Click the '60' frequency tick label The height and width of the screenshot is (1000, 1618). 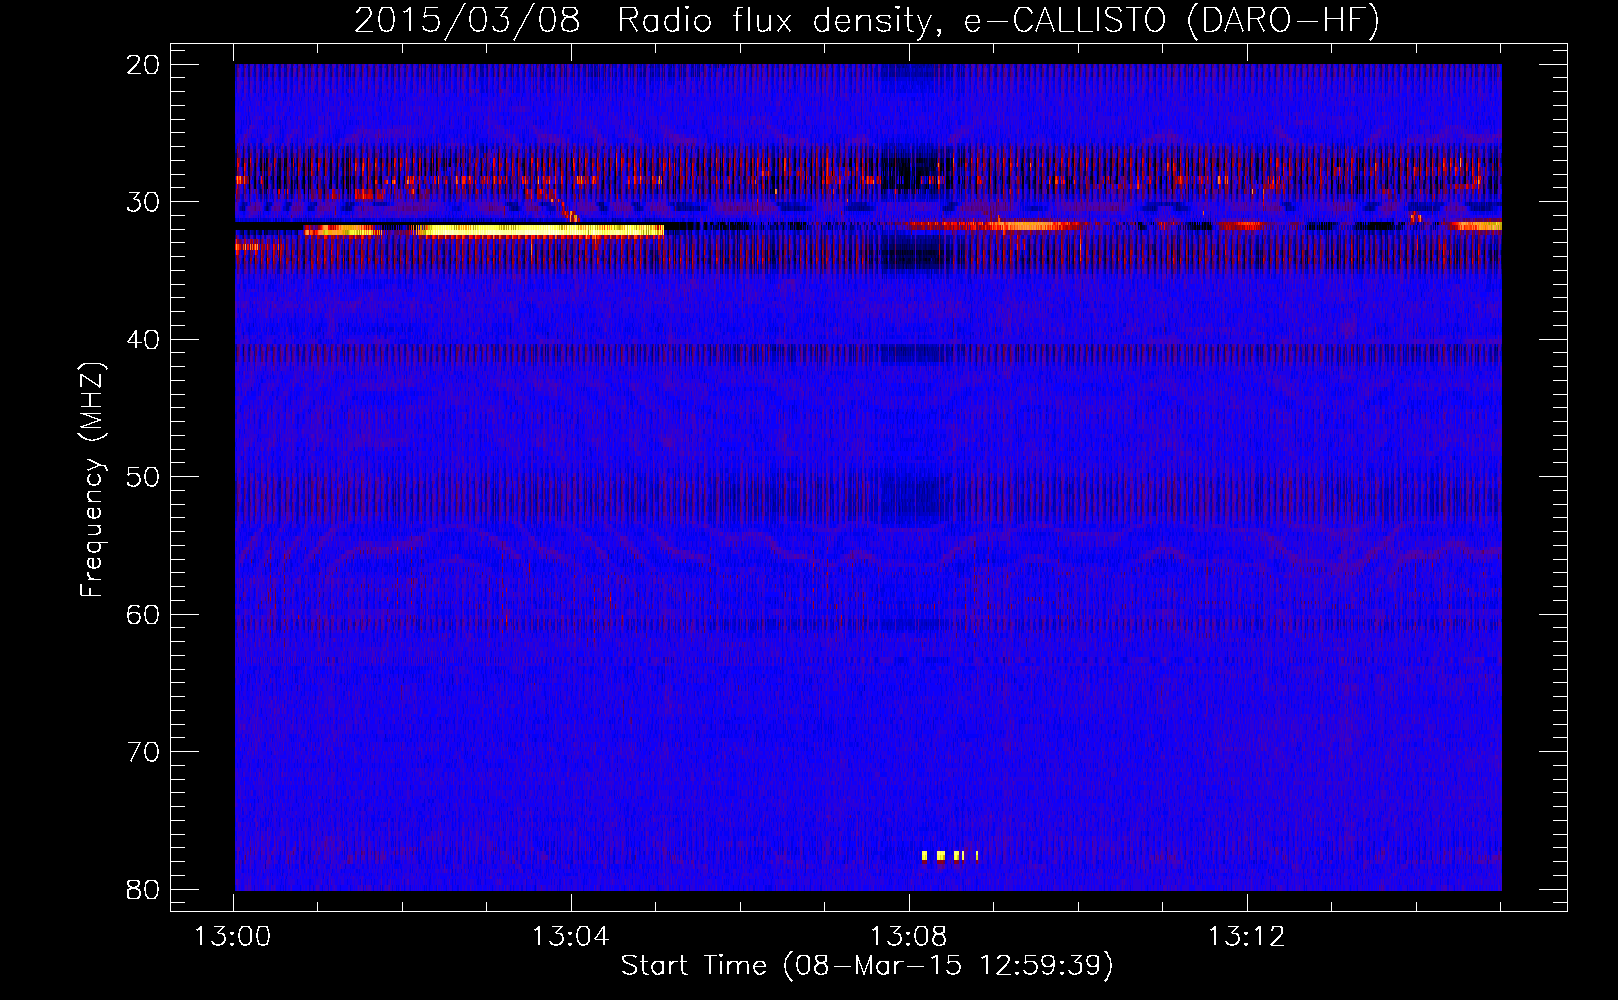(x=144, y=615)
